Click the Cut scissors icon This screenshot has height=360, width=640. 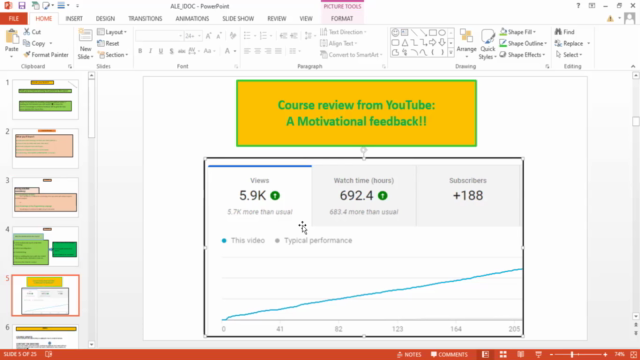(27, 31)
